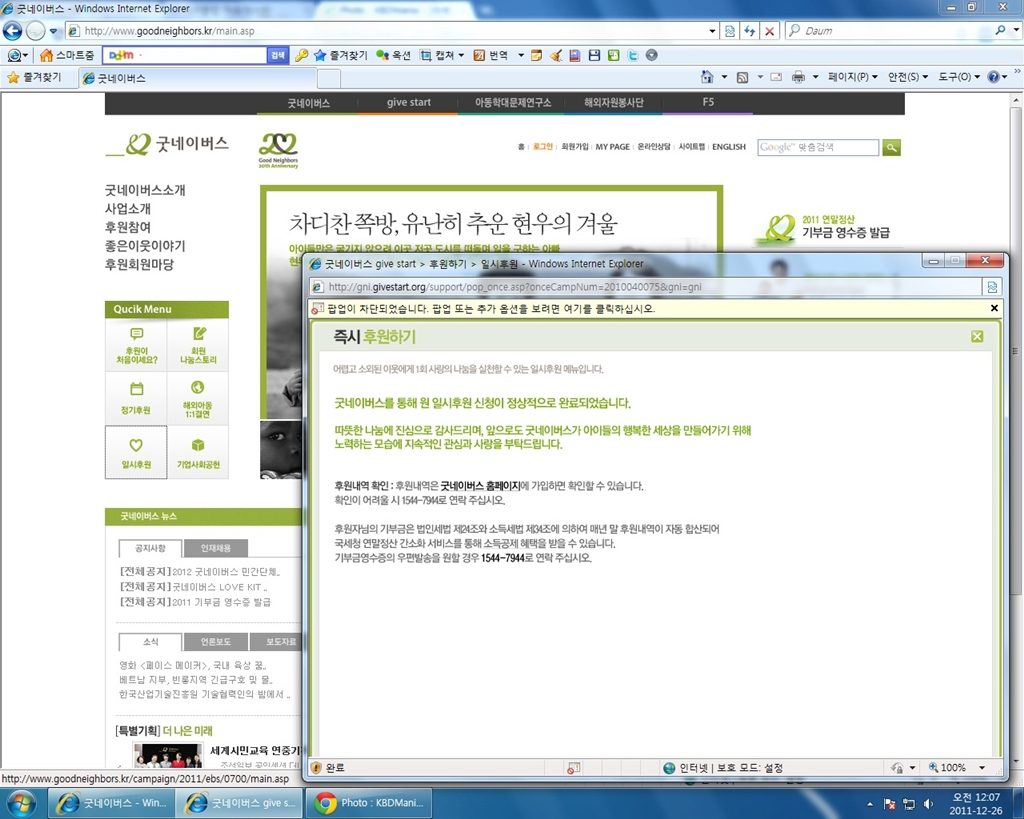Refresh the page in the main window

(x=750, y=31)
